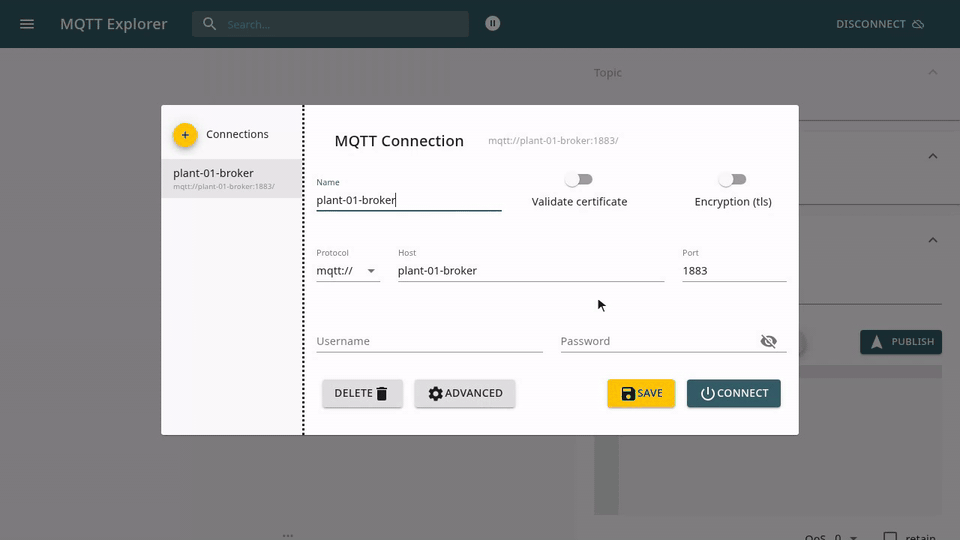This screenshot has width=960, height=540.
Task: Click the PUBLISH button
Action: click(x=901, y=342)
